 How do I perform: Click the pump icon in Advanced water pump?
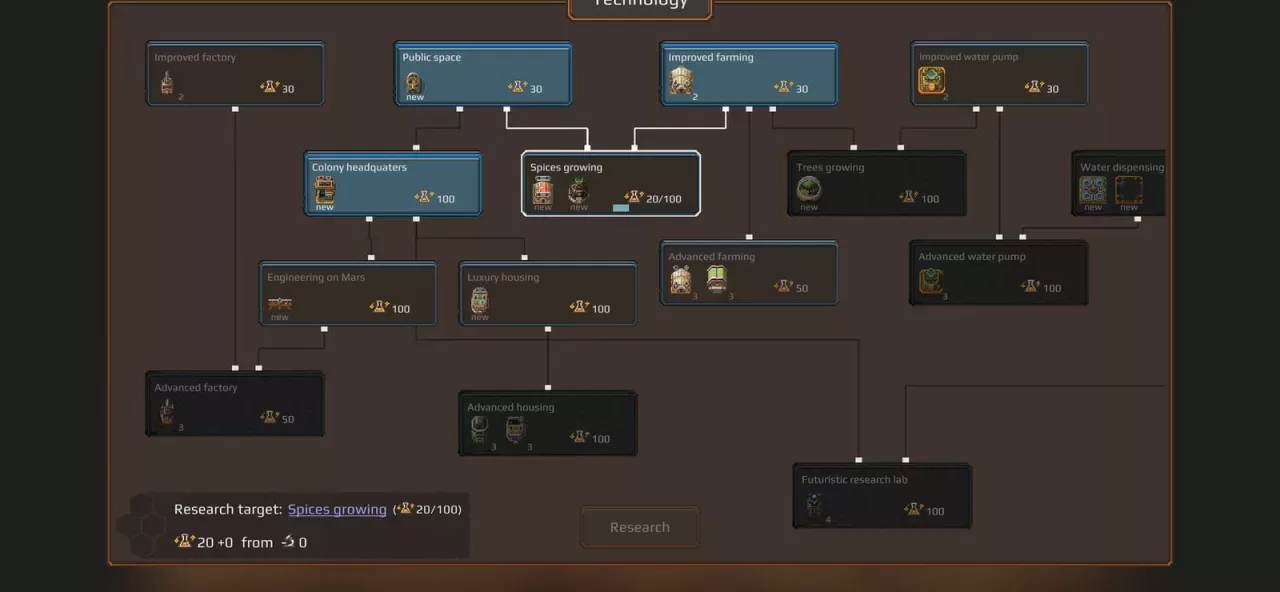(x=931, y=280)
